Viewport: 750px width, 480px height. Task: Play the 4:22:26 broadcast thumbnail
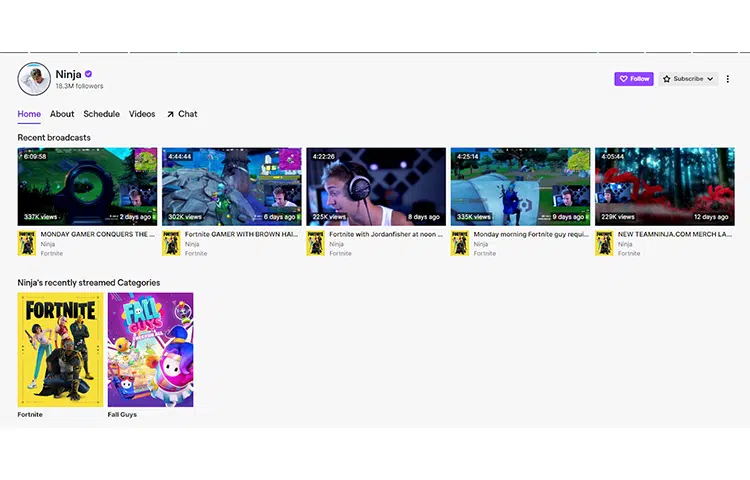coord(376,186)
